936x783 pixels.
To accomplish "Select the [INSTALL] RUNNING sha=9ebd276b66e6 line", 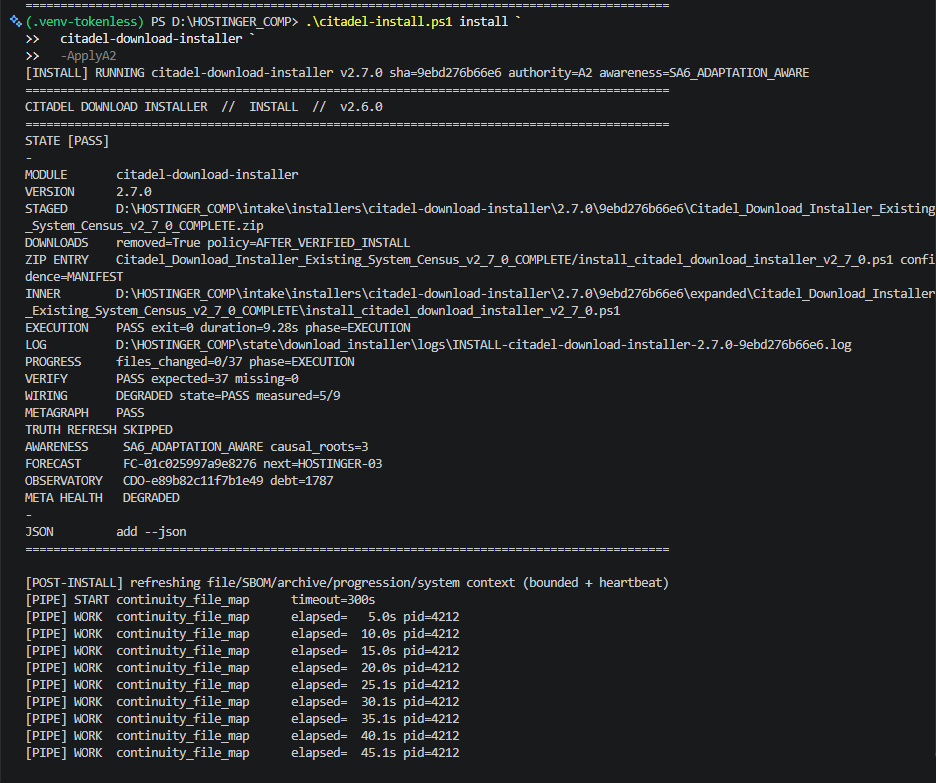I will [417, 73].
